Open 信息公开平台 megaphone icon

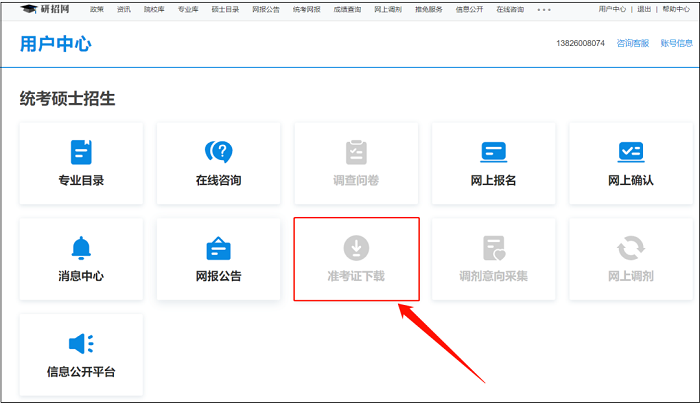coord(81,343)
